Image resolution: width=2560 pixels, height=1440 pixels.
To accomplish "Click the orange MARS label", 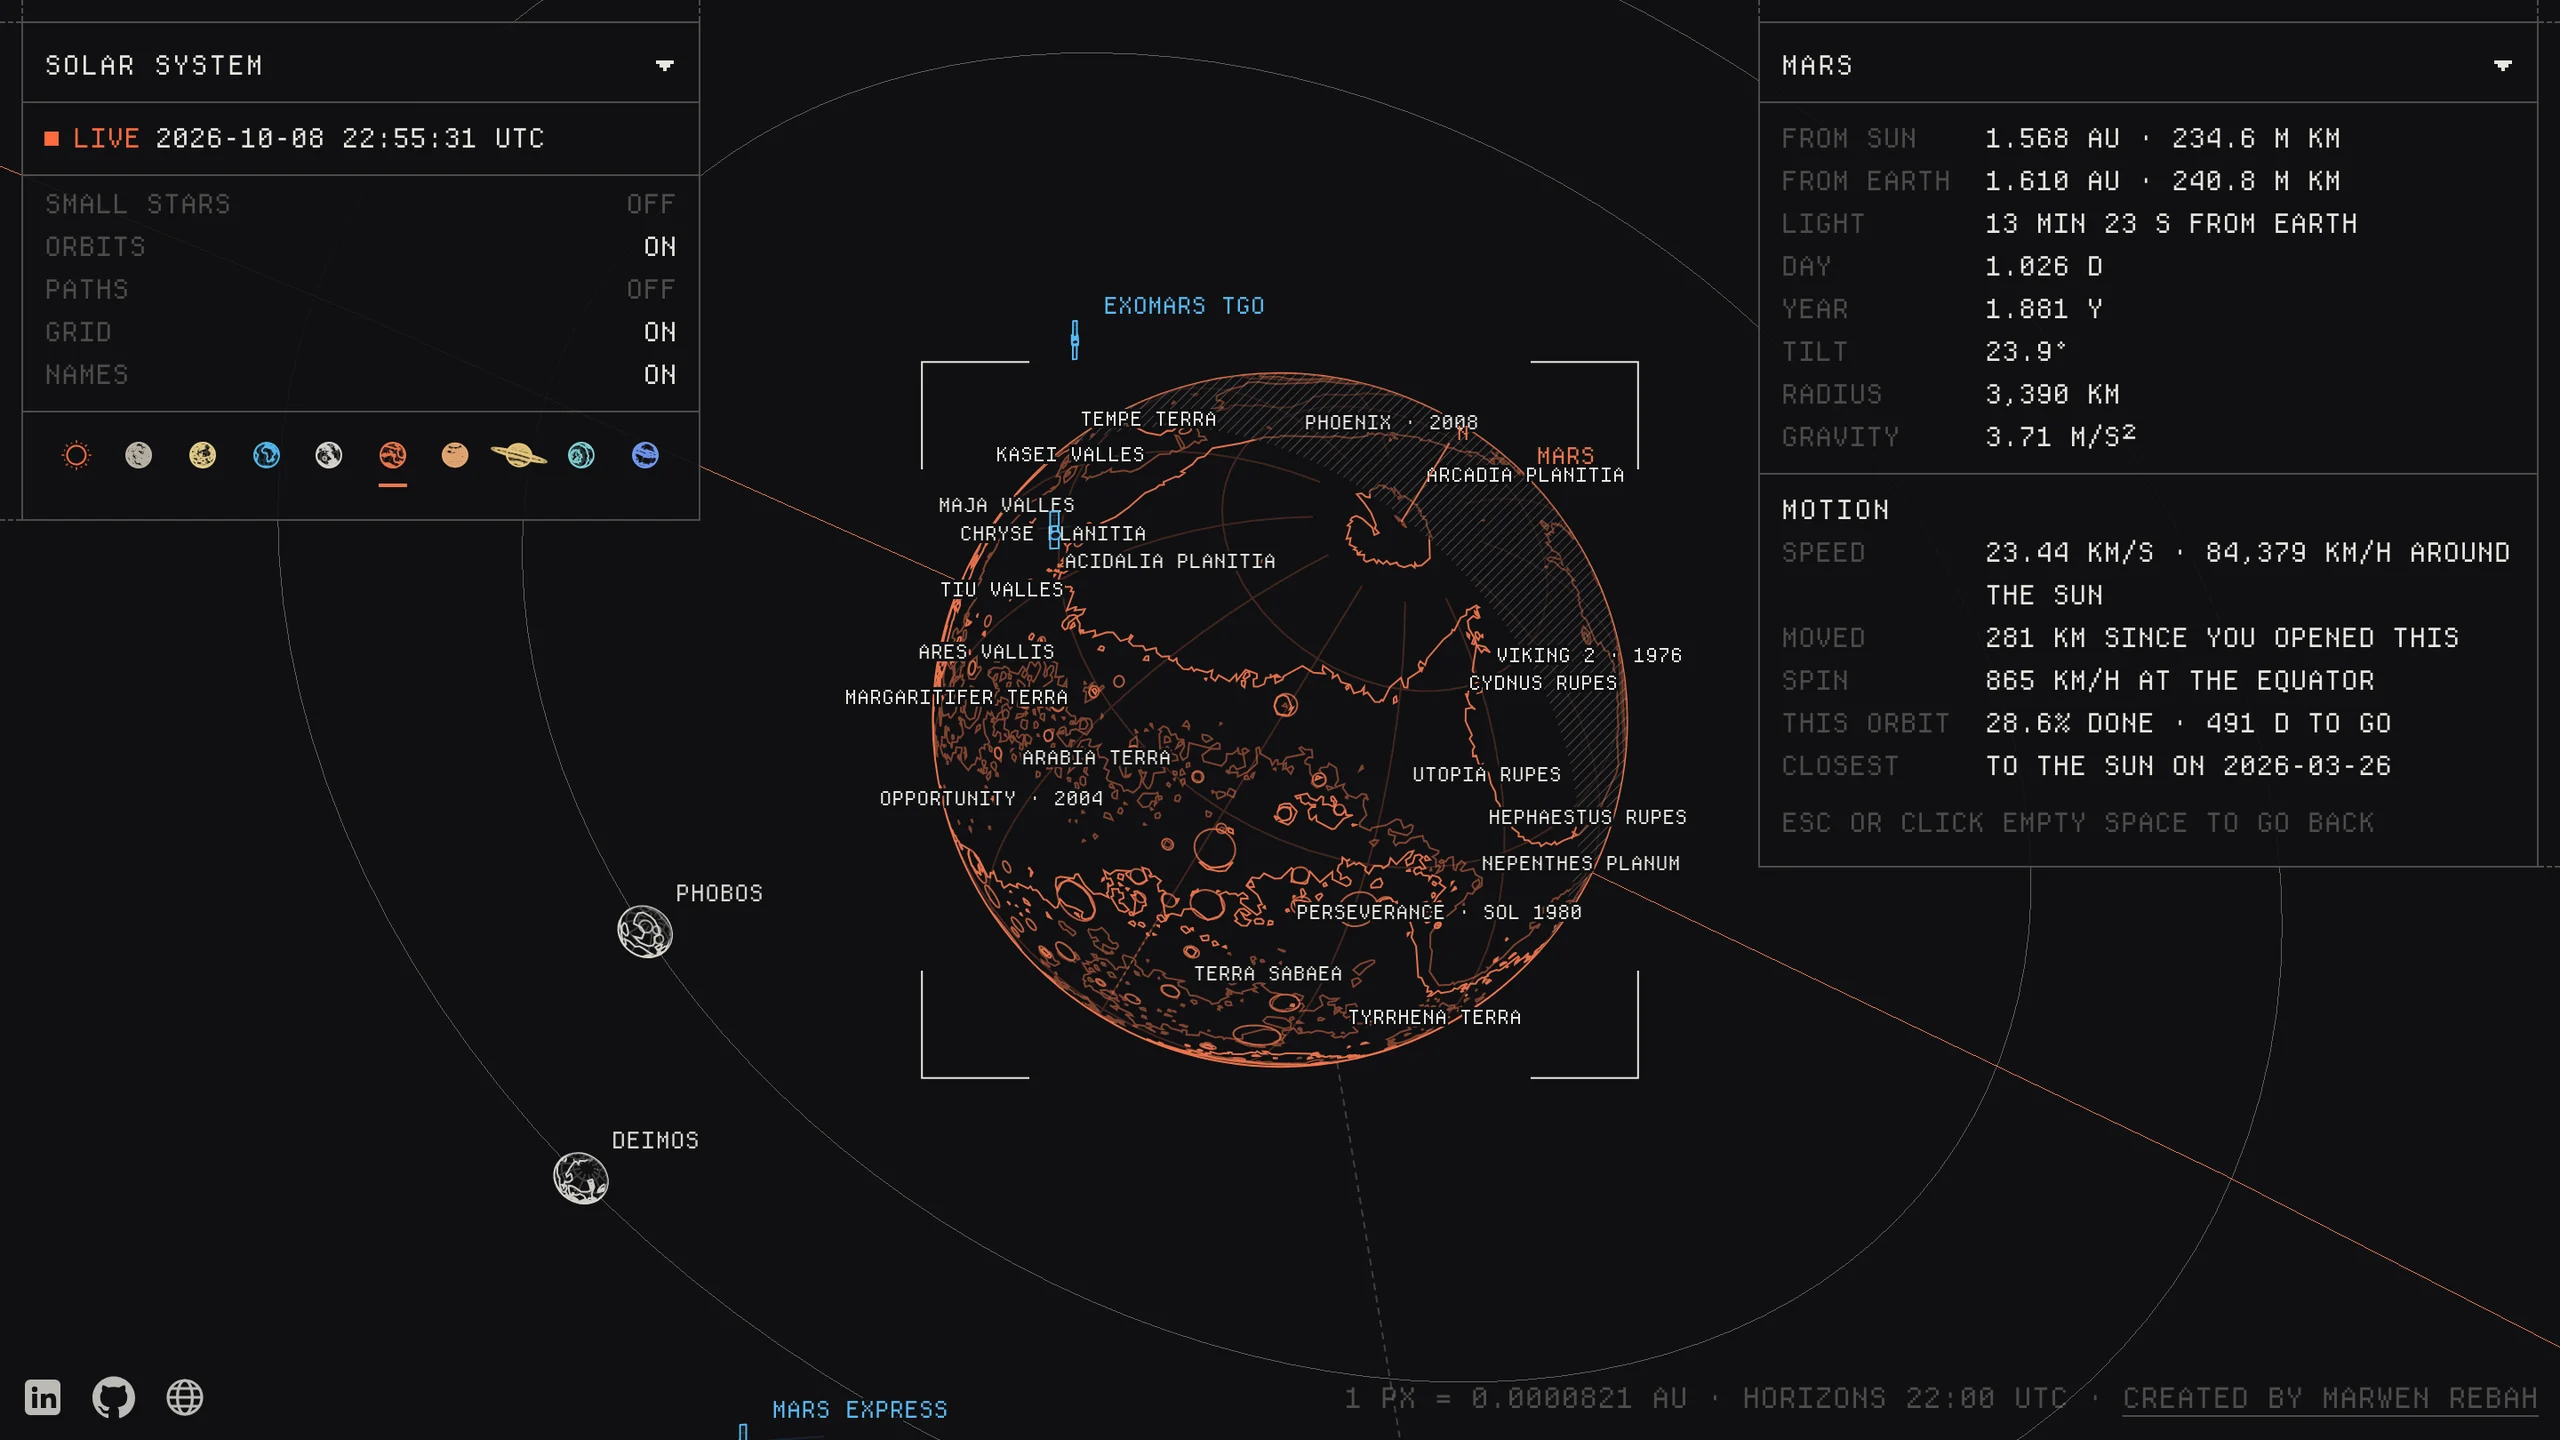I will [x=1566, y=455].
